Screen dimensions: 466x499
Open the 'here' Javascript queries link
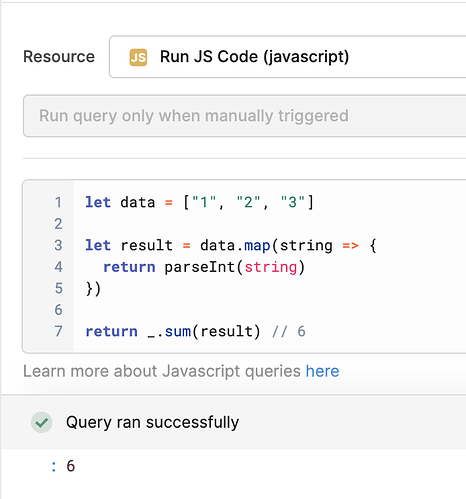point(322,371)
